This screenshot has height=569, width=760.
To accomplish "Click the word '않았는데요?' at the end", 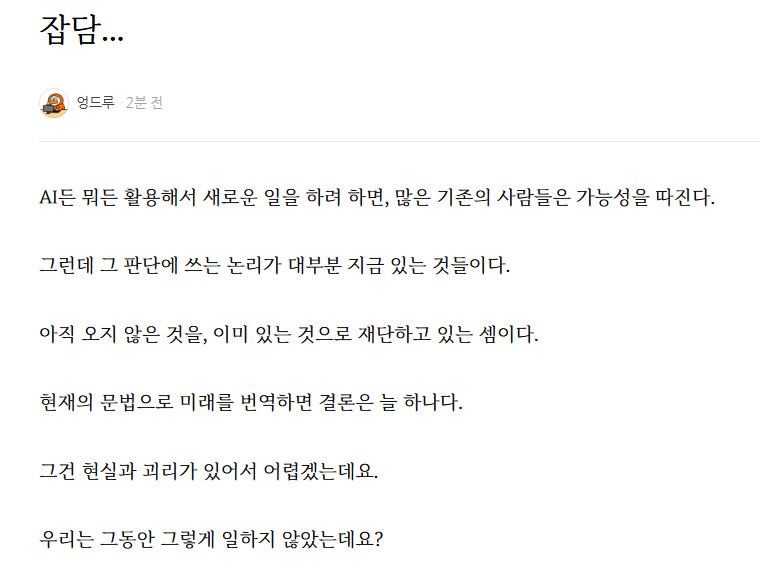I will [x=334, y=539].
